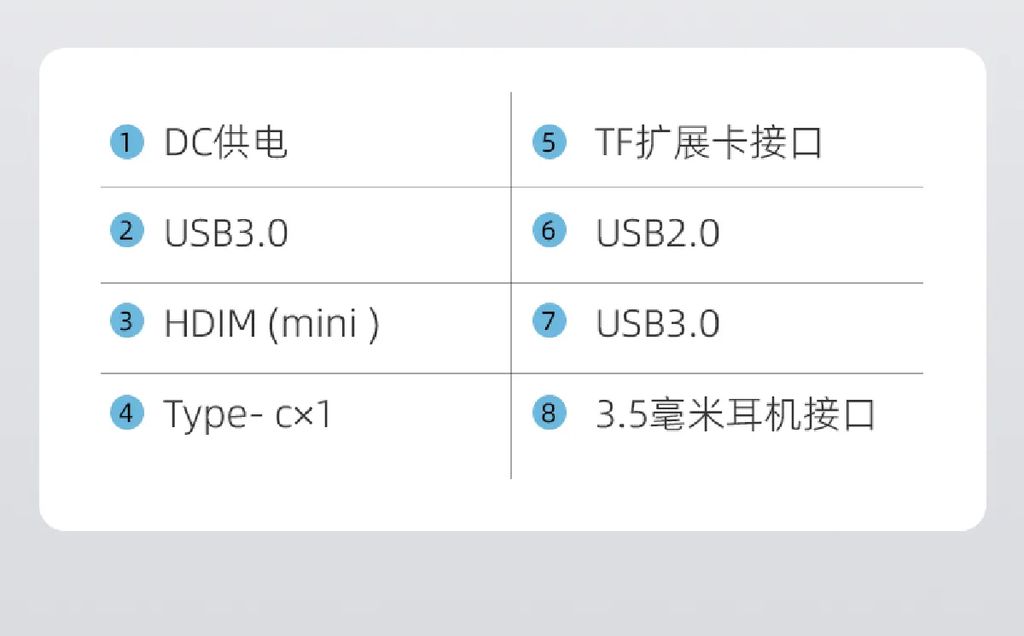Click the TF扩展卡接口 label
This screenshot has height=636, width=1024.
(709, 143)
